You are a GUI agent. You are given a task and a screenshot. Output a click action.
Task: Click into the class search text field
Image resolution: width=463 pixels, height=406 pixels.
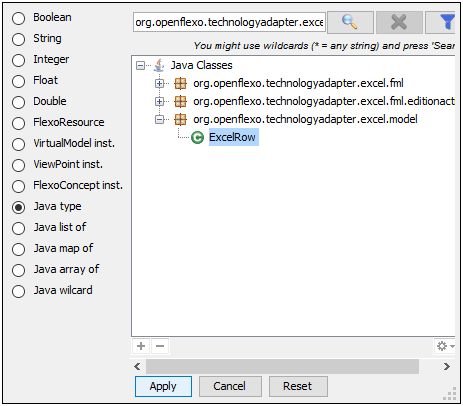click(x=229, y=22)
